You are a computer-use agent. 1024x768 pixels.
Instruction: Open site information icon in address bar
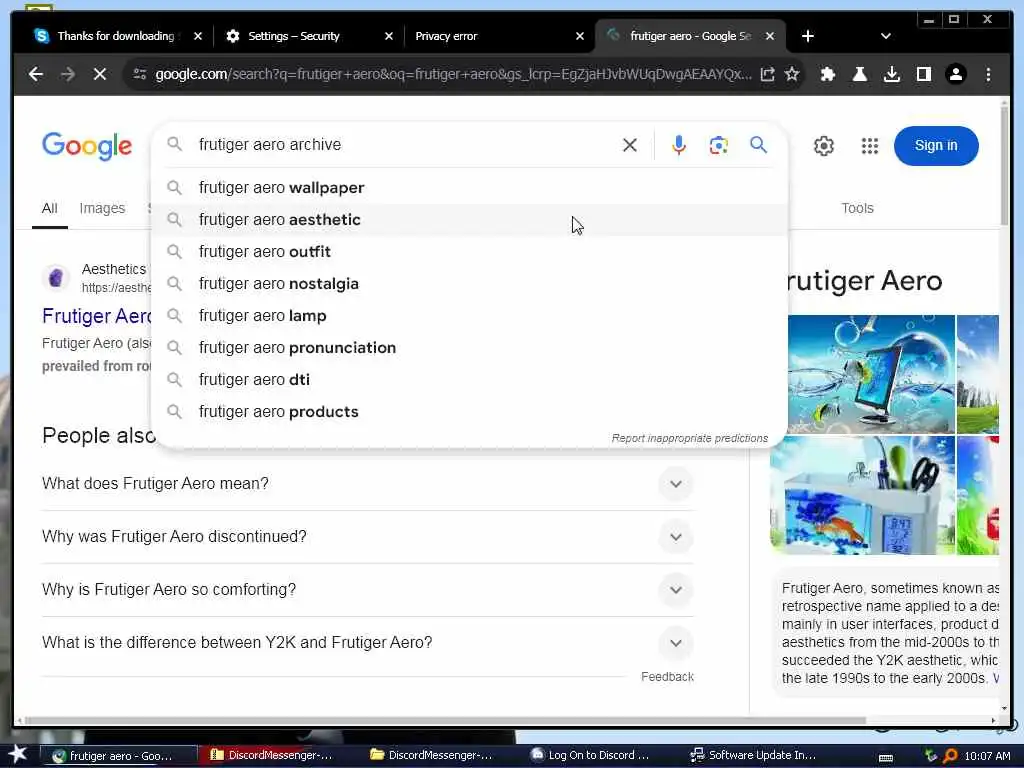pyautogui.click(x=140, y=74)
